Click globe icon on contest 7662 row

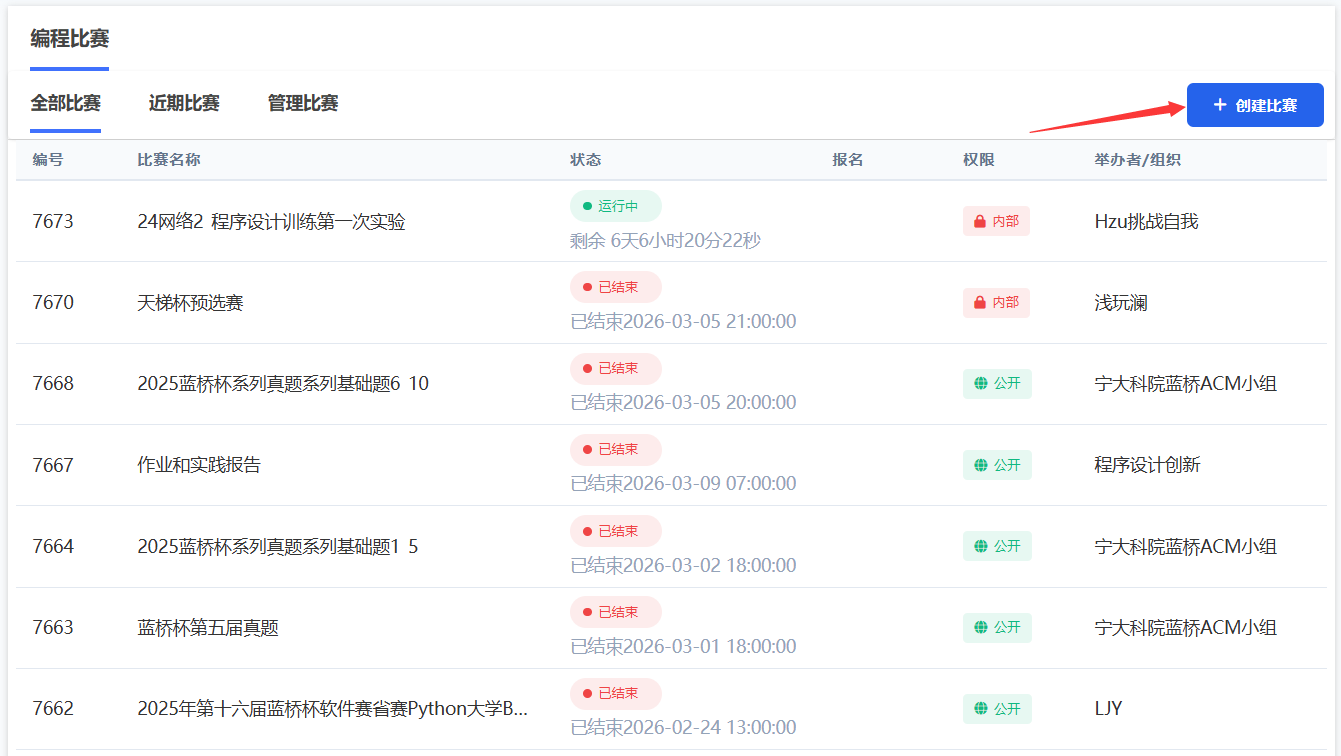click(981, 709)
